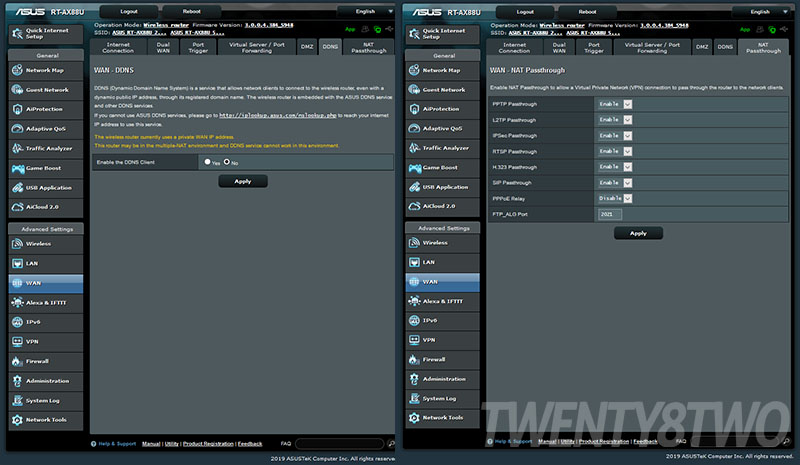Open Quick Internet Setup in right window
The height and width of the screenshot is (465, 800).
[442, 34]
